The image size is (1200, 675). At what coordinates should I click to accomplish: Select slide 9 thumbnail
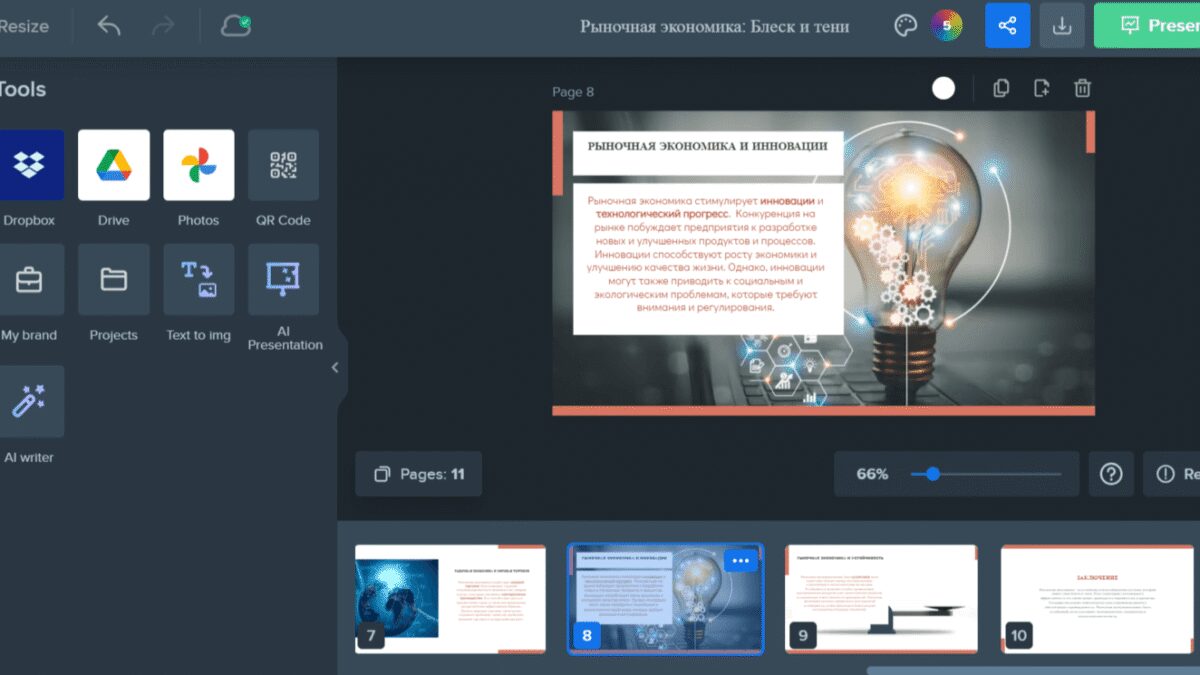(881, 598)
